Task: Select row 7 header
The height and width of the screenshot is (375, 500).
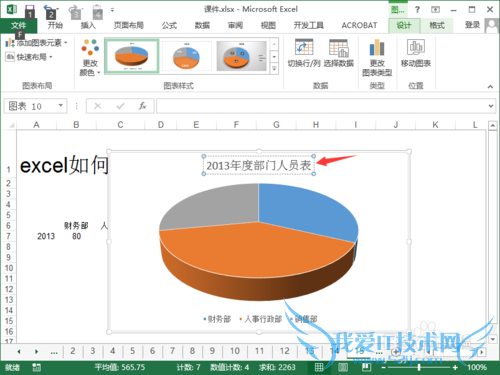Action: [9, 236]
